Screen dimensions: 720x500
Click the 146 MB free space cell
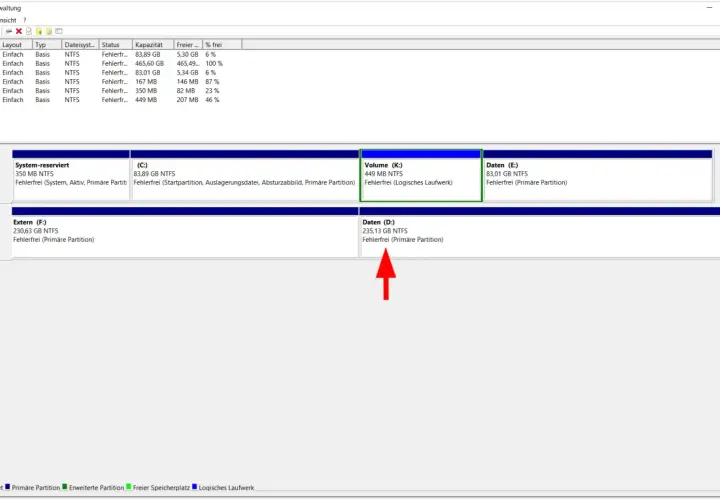[x=187, y=82]
